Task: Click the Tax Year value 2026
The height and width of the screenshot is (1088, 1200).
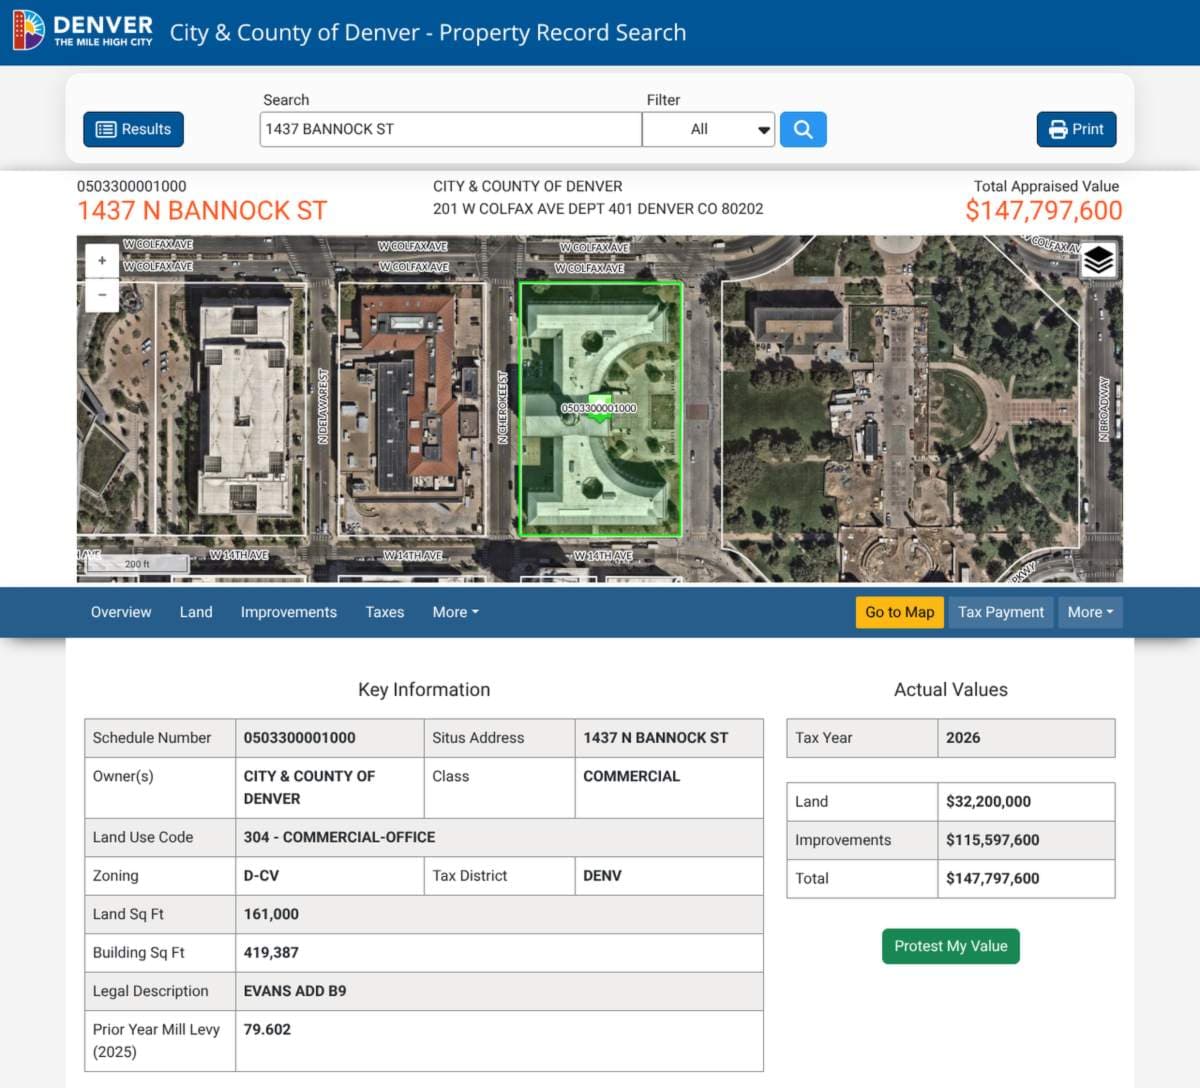Action: (963, 738)
